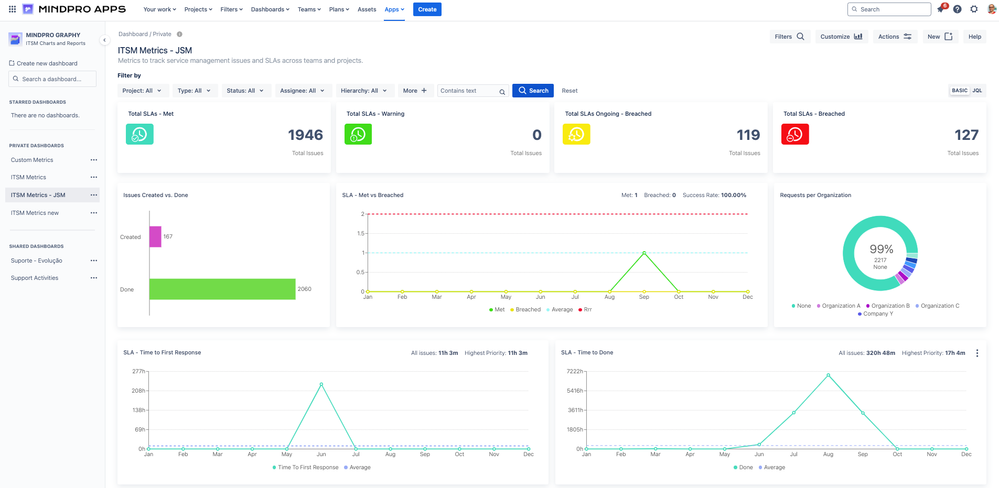Screen dimensions: 999x488
Task: Open the three-dot menu on SLA - Time to Done
Action: point(977,353)
